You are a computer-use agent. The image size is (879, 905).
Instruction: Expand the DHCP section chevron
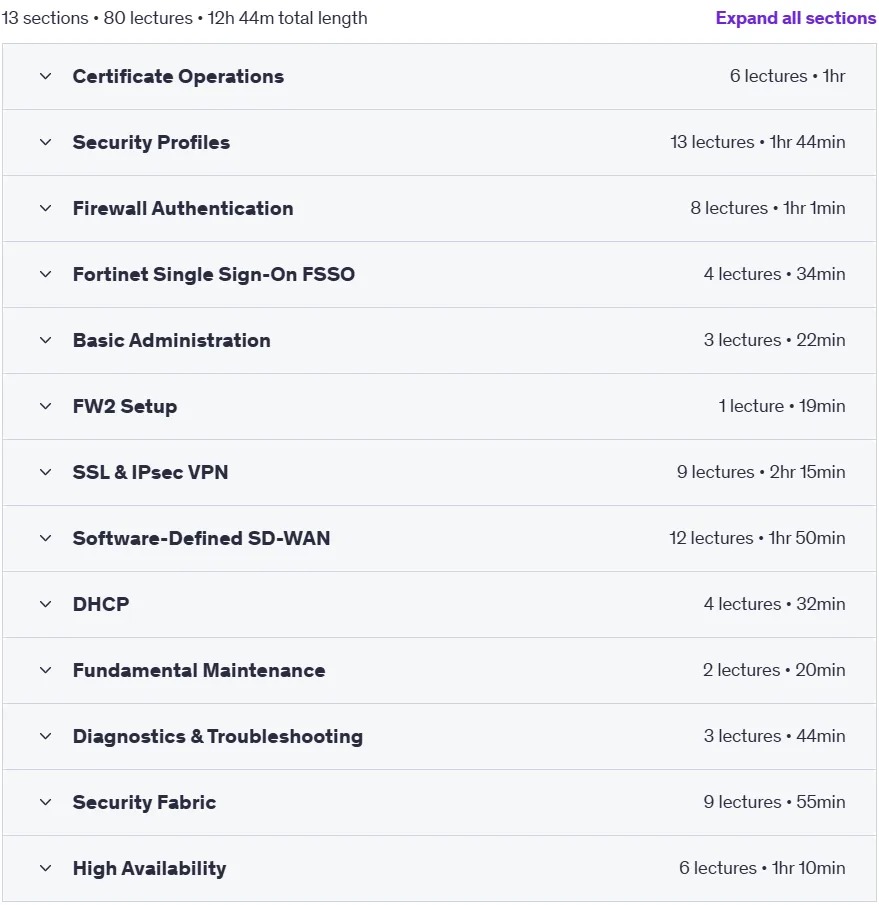point(46,604)
